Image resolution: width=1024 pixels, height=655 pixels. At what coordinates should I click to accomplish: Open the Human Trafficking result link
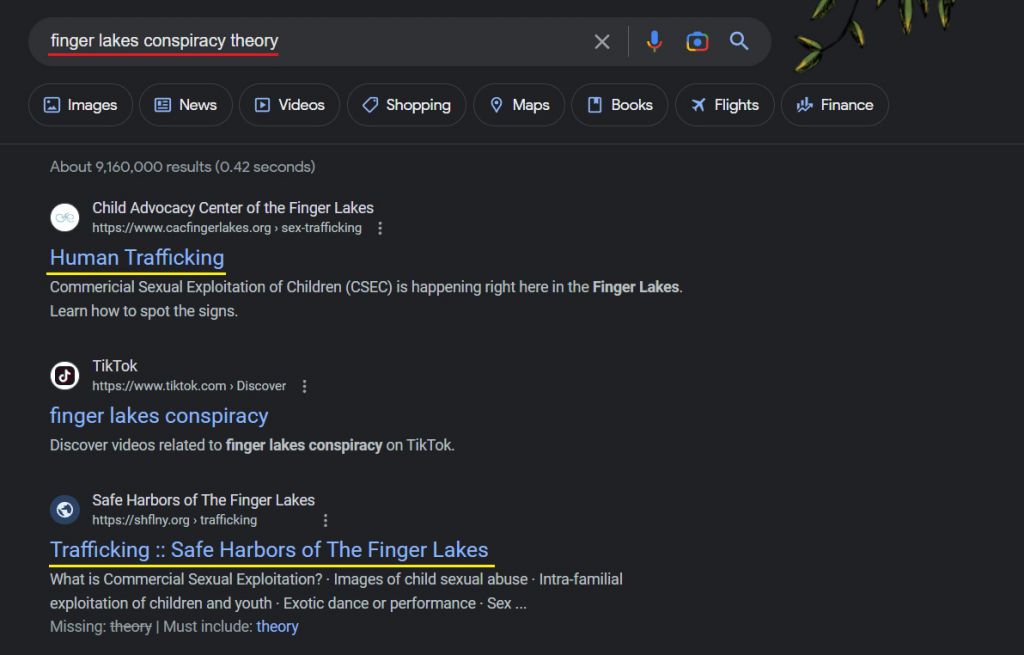click(x=137, y=257)
